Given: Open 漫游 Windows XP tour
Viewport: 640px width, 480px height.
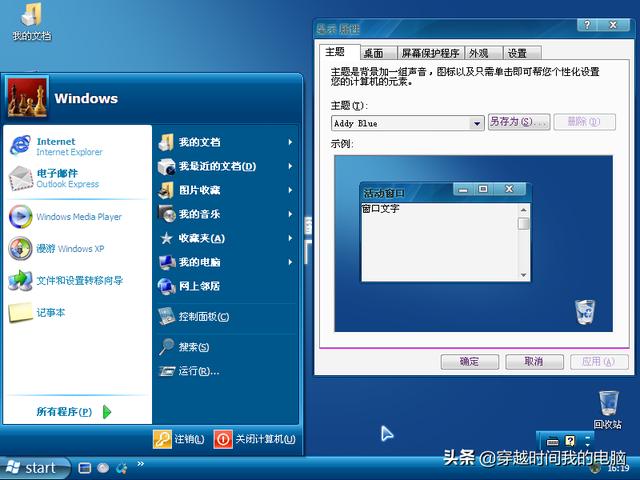Looking at the screenshot, I should 56,249.
